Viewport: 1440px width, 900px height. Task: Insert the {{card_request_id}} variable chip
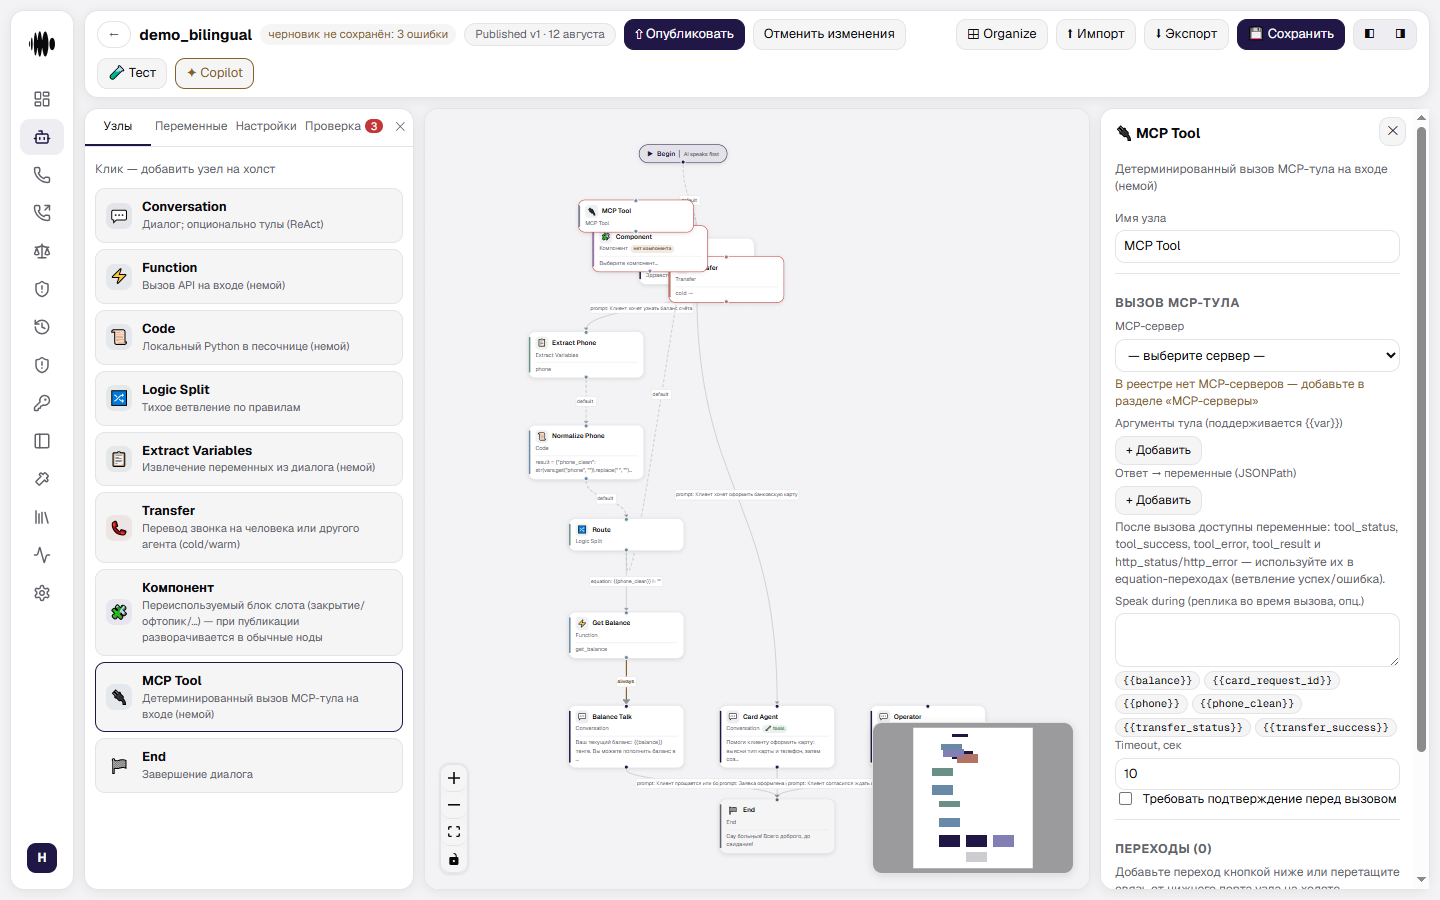click(x=1272, y=681)
